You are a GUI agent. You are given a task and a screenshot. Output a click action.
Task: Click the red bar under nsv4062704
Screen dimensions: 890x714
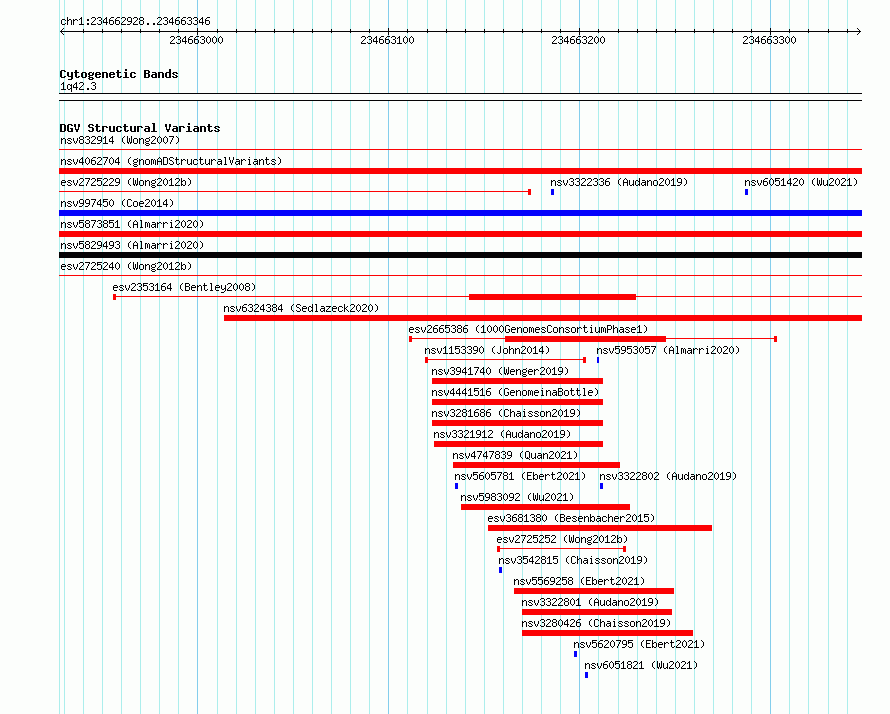click(x=460, y=171)
